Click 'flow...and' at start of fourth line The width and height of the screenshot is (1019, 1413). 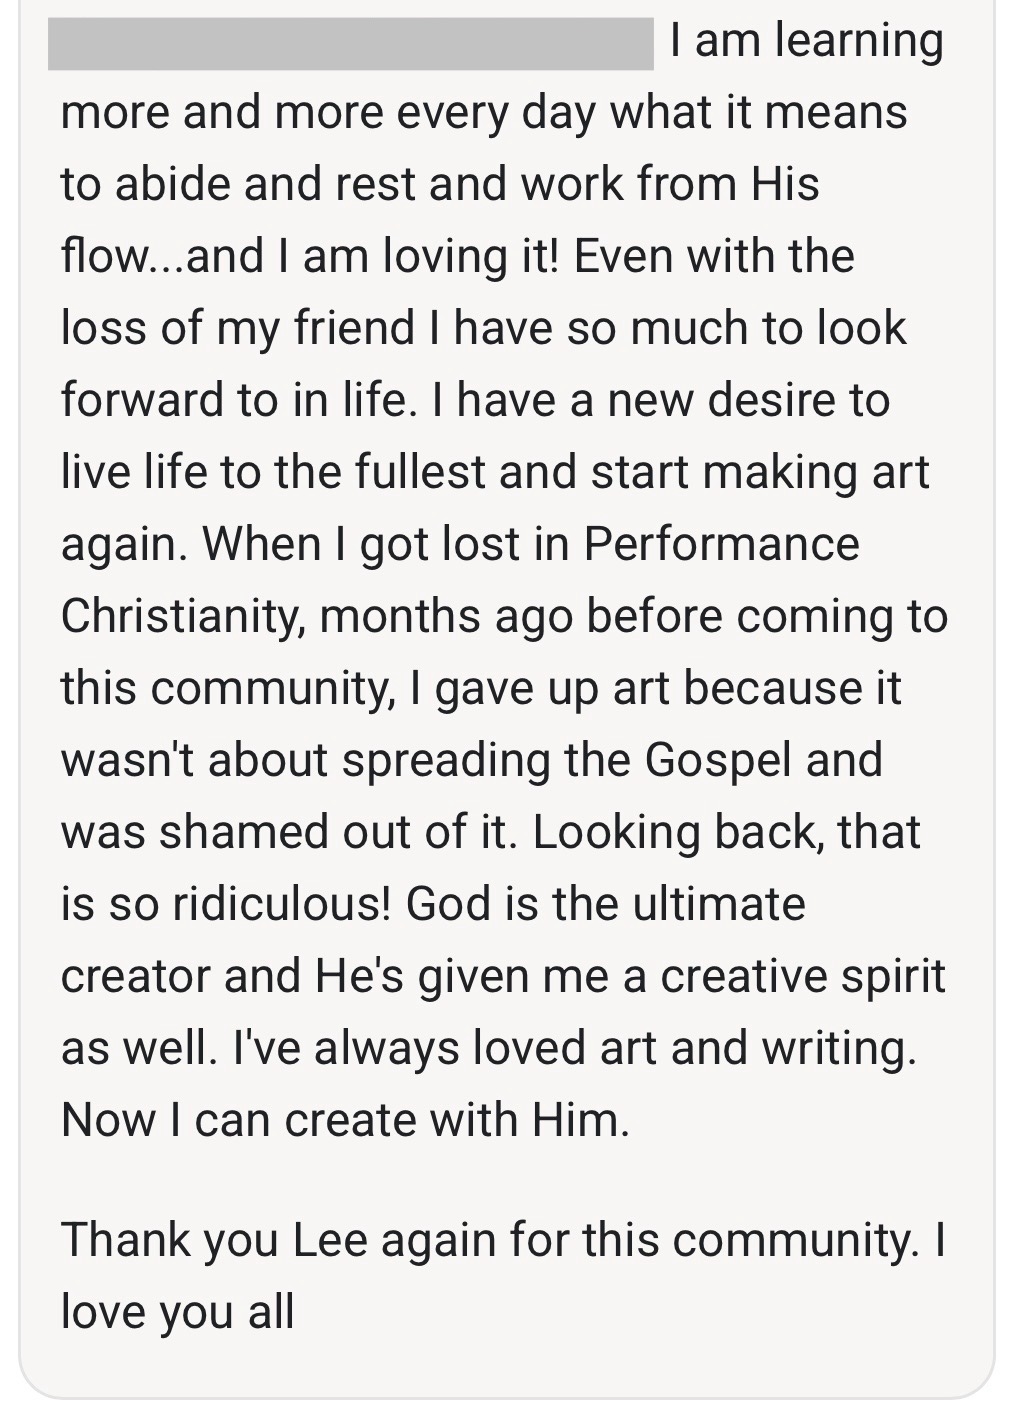161,256
